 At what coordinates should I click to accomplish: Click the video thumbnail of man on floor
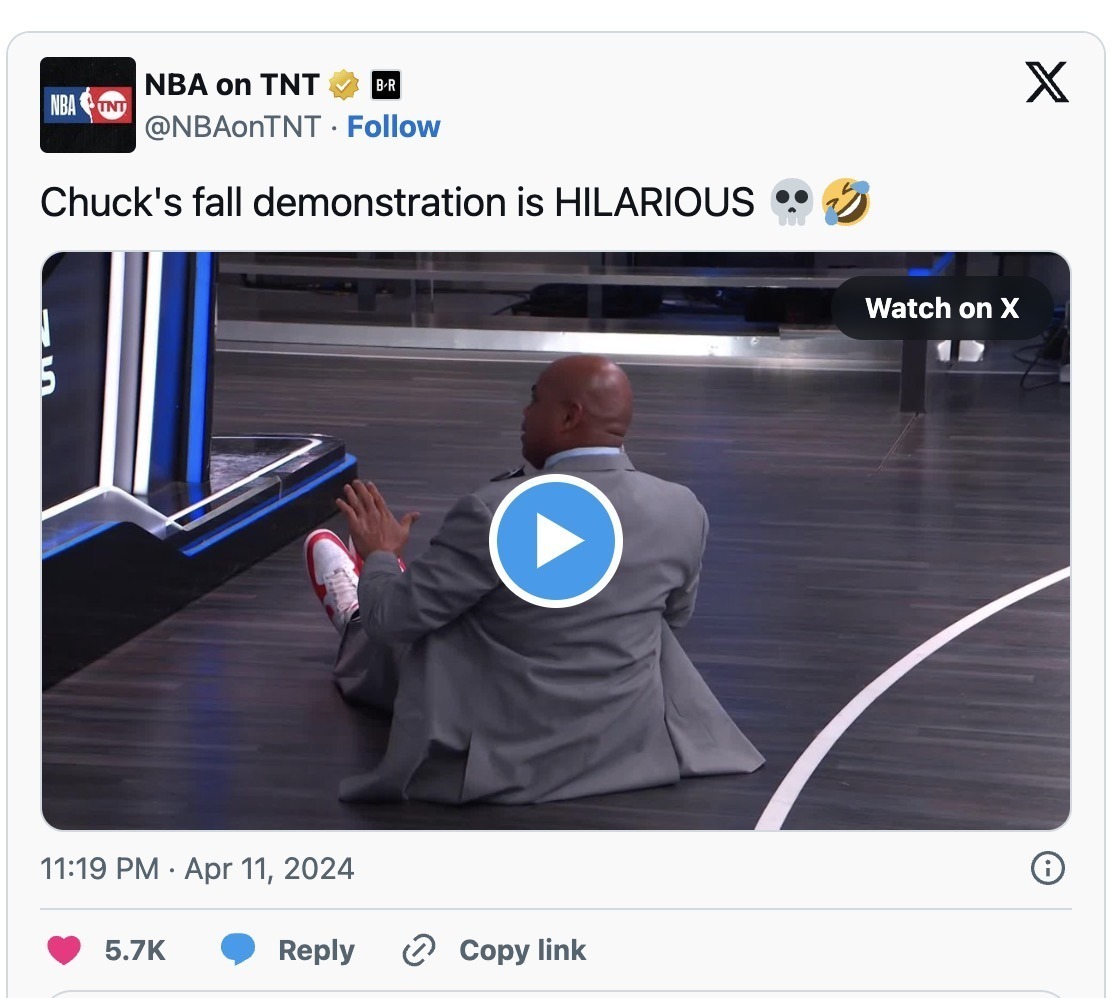555,541
